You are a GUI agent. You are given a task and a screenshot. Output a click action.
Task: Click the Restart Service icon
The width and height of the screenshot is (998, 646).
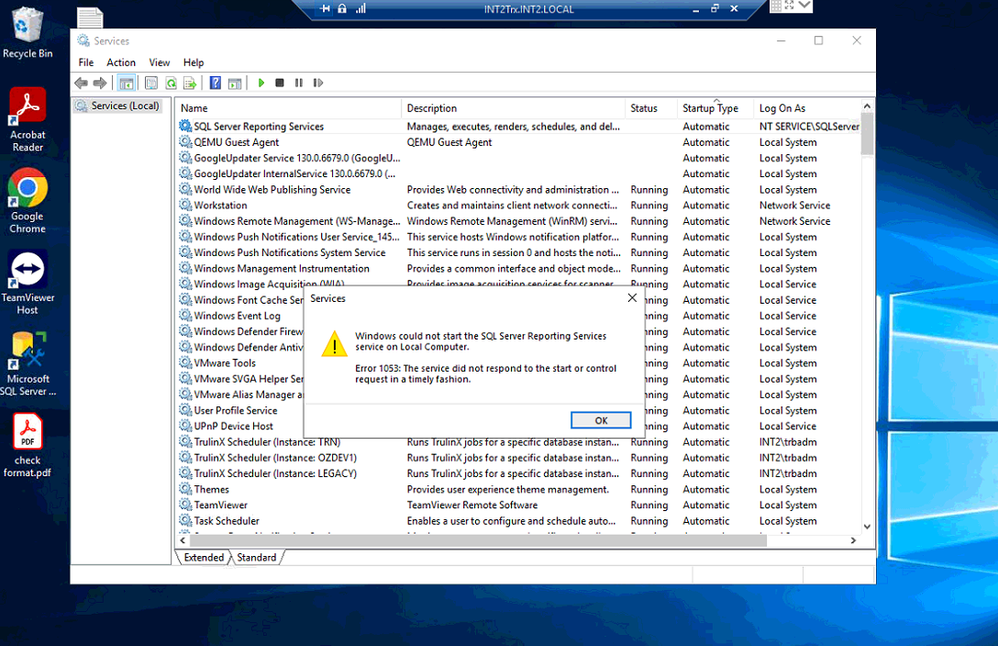318,83
